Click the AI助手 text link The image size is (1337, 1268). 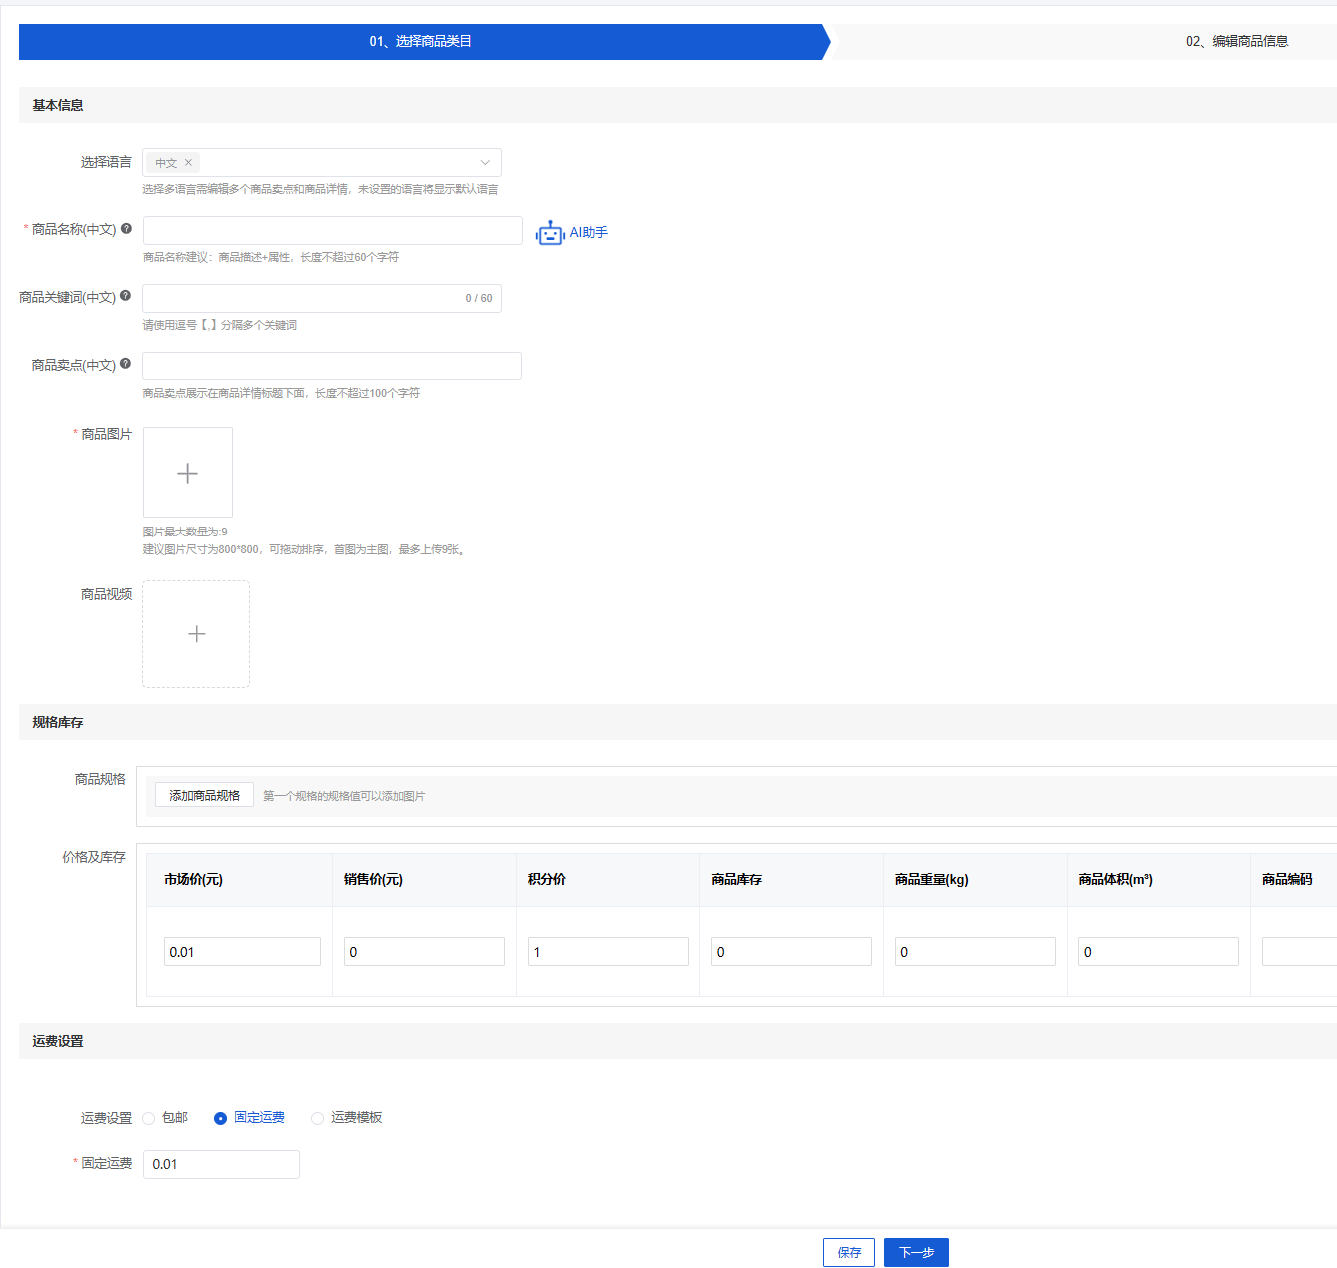point(589,232)
